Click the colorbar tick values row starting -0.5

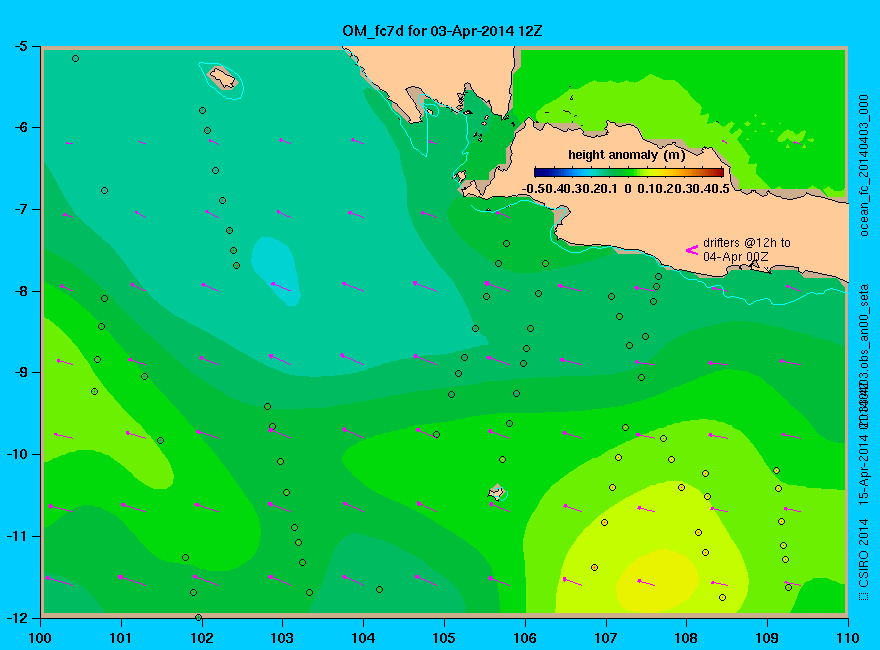pos(625,189)
